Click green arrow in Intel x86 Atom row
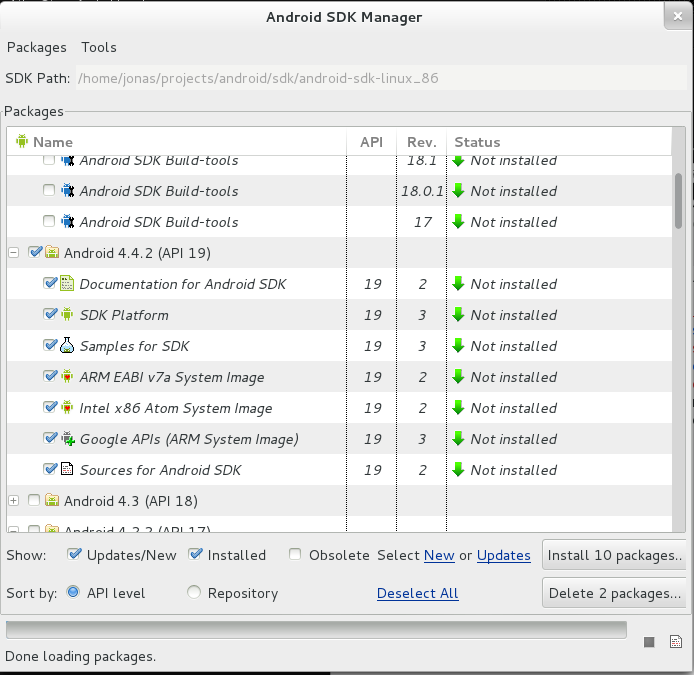The height and width of the screenshot is (675, 694). tap(459, 407)
